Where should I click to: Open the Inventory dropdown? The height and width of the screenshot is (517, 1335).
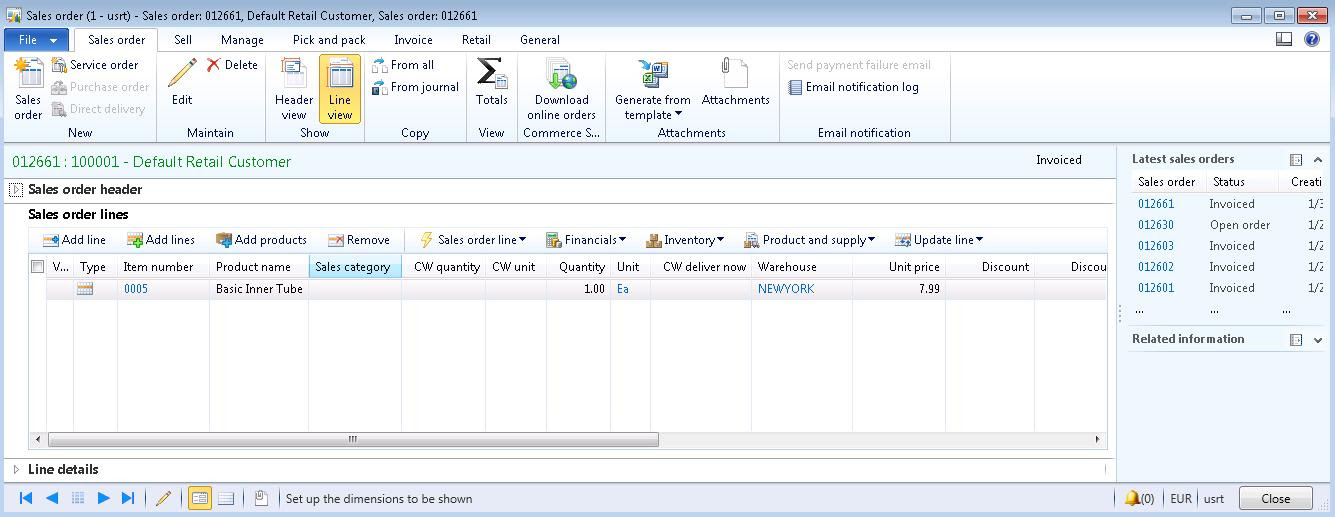pos(685,240)
